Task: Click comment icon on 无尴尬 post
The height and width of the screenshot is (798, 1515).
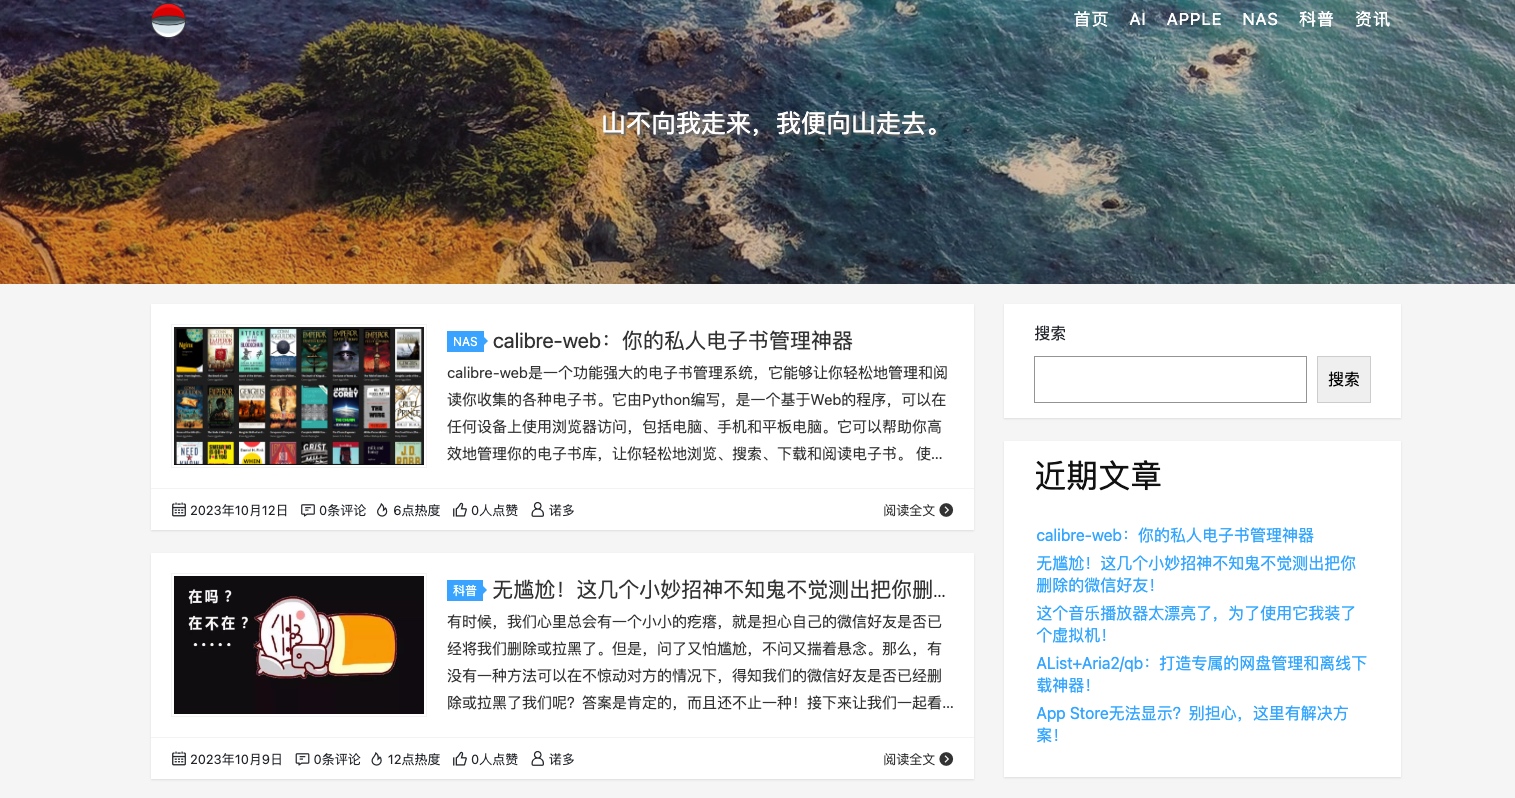Action: tap(302, 759)
